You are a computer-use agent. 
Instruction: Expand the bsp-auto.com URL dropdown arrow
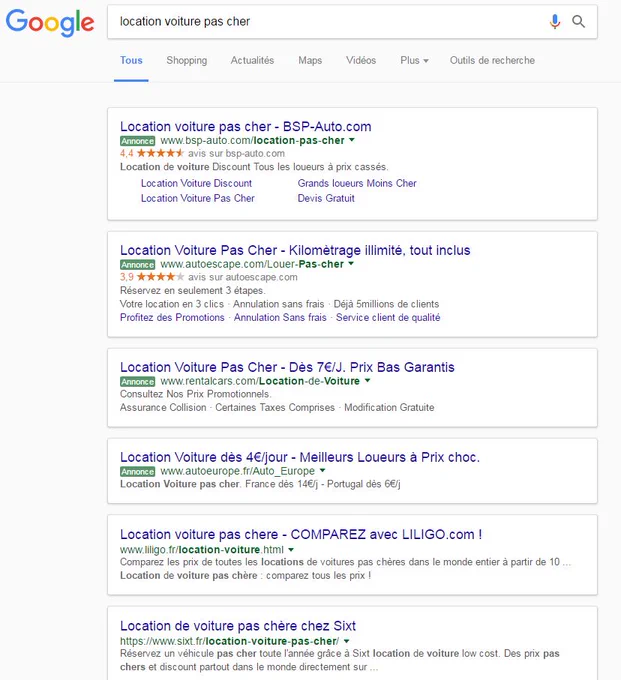352,140
